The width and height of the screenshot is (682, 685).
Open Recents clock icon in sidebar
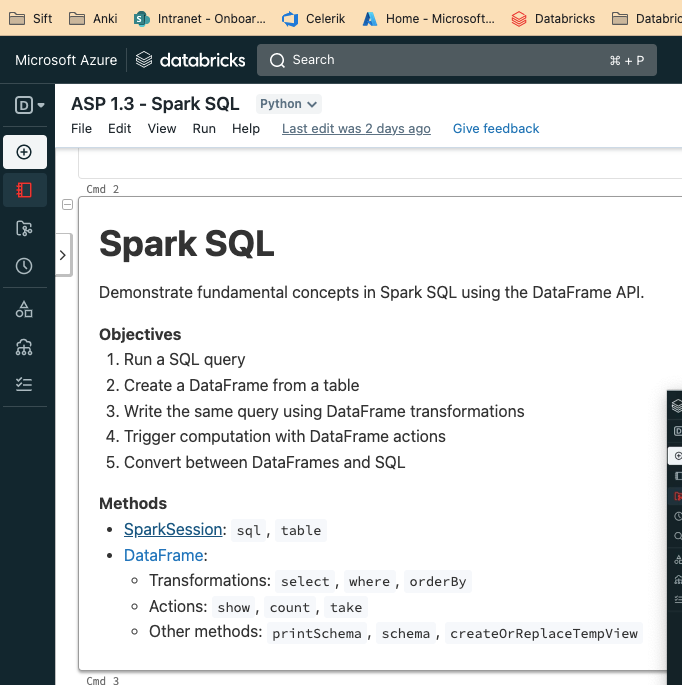tap(25, 266)
